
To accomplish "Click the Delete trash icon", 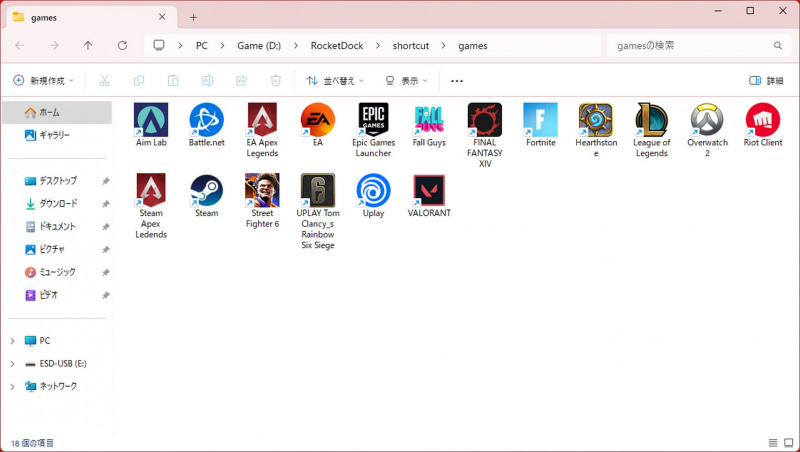I will (x=276, y=81).
